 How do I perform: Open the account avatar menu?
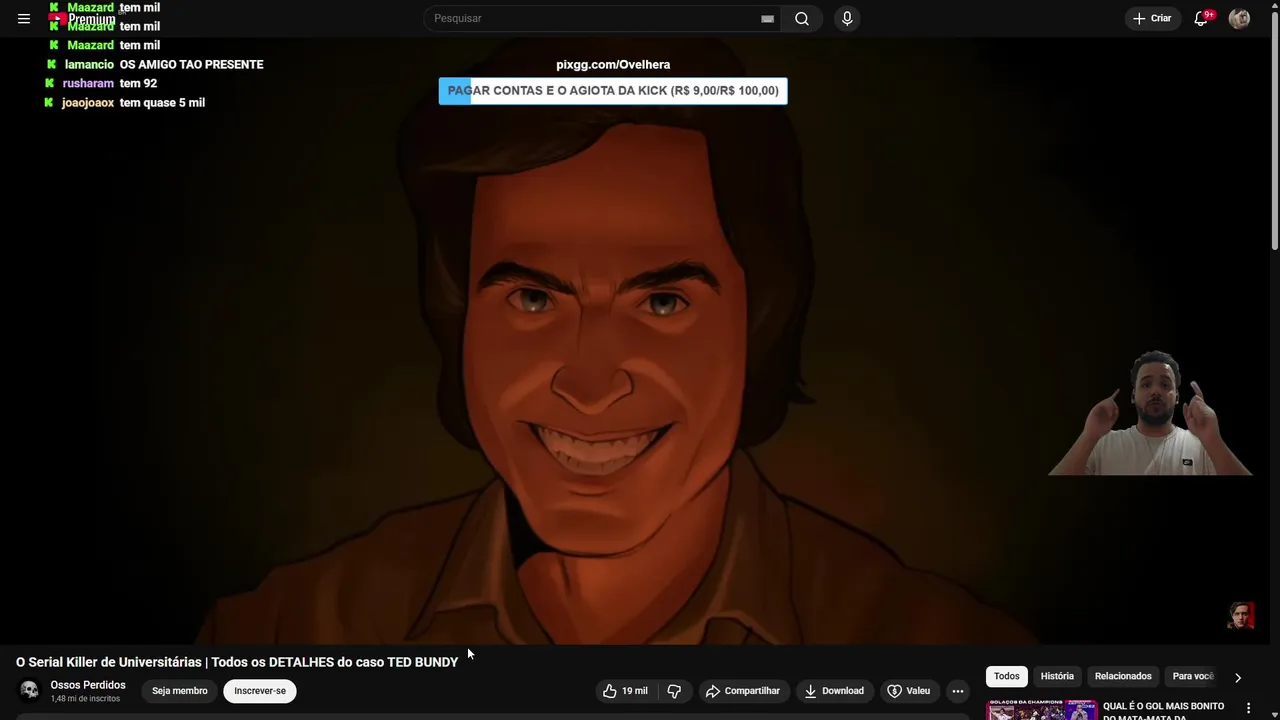tap(1239, 18)
